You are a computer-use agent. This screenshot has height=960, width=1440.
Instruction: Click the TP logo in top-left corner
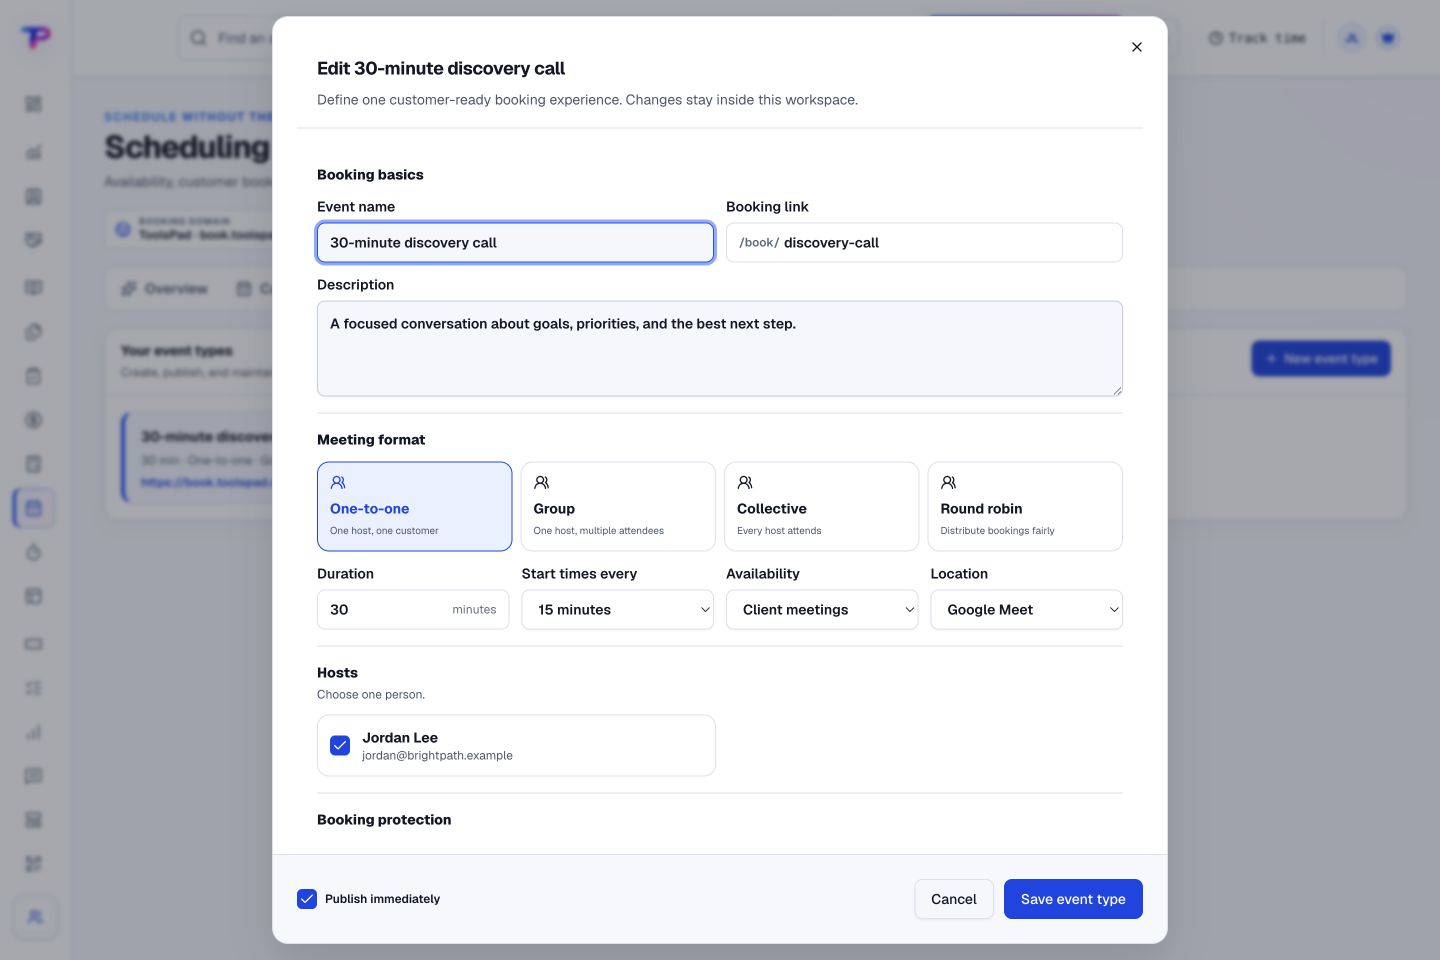(36, 38)
